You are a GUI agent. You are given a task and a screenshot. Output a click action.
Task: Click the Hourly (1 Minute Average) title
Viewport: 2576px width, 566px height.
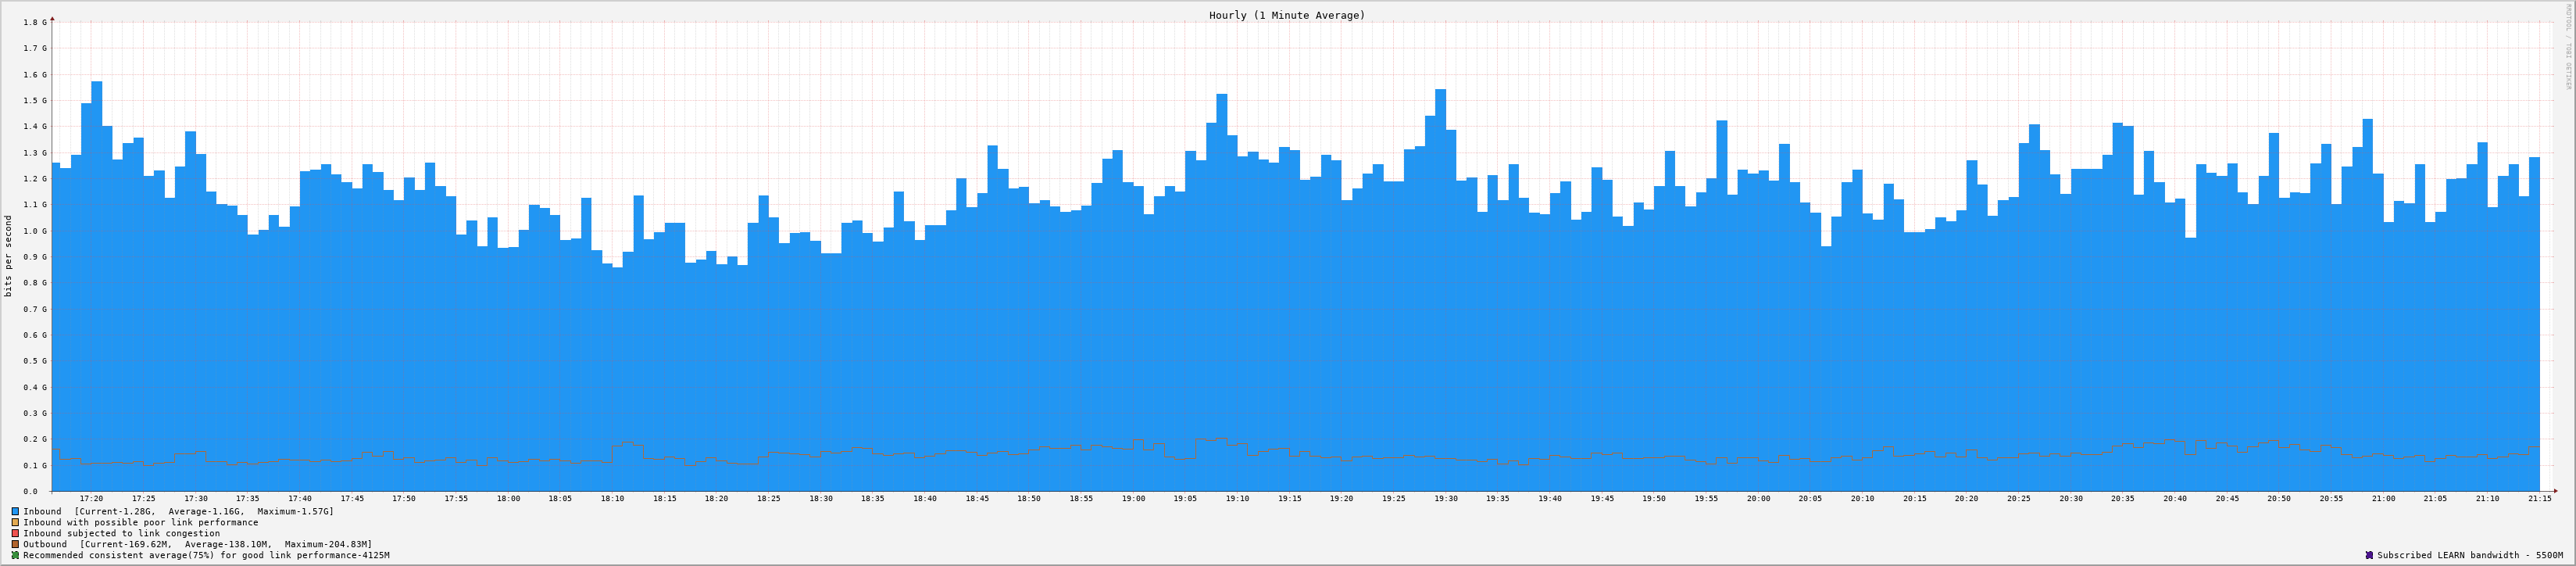click(1286, 15)
